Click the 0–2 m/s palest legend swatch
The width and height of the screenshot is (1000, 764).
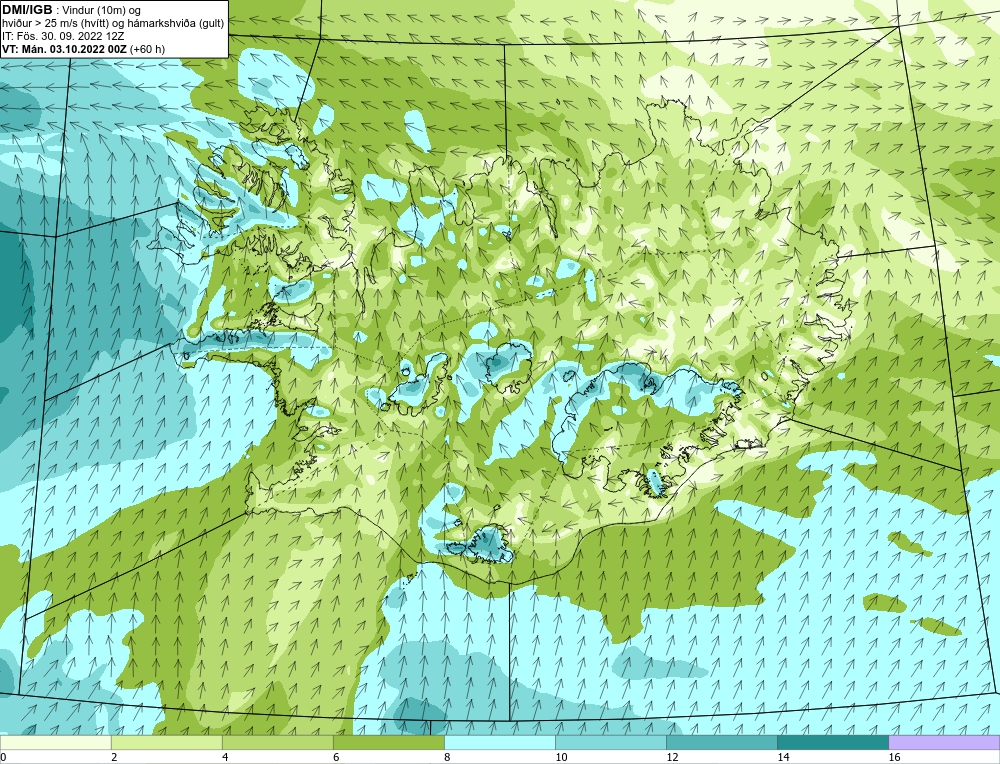[x=55, y=742]
